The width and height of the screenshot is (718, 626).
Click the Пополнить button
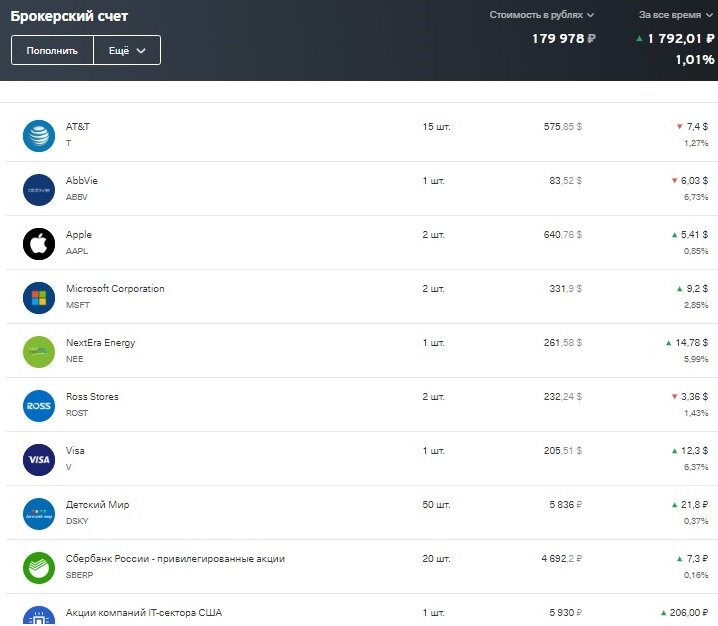click(x=52, y=50)
